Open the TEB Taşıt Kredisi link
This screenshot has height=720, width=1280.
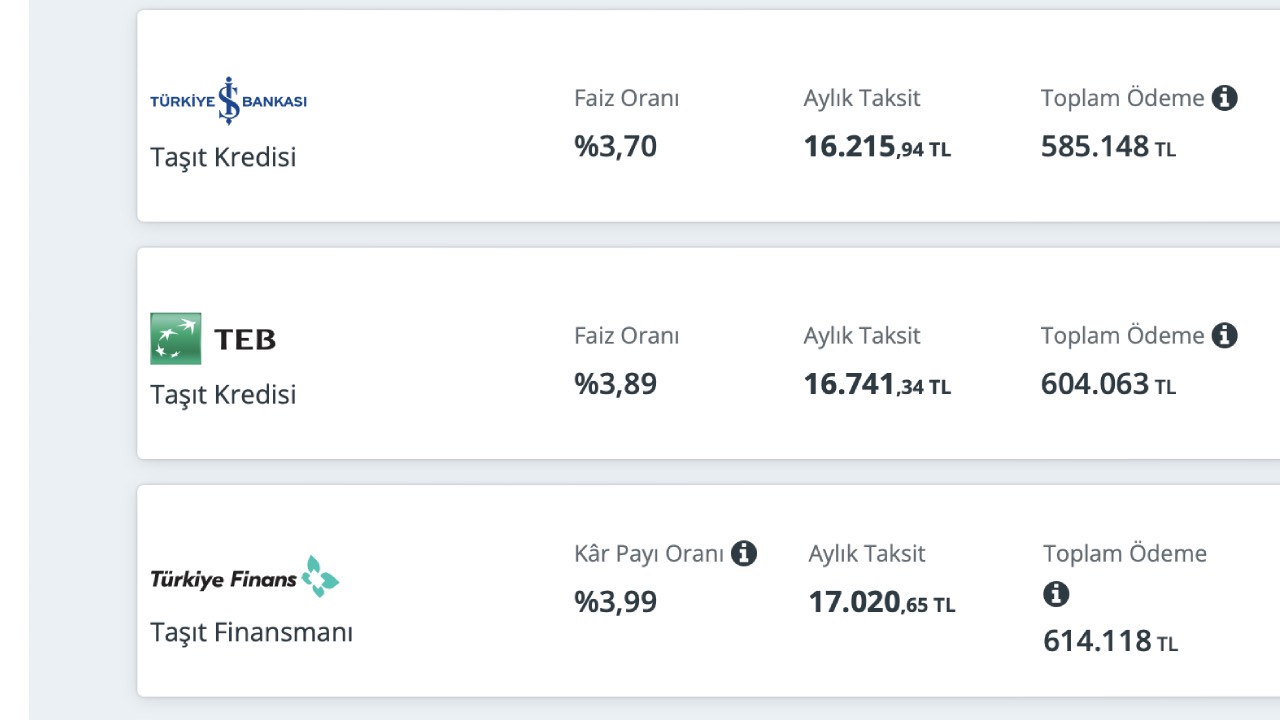pyautogui.click(x=223, y=394)
